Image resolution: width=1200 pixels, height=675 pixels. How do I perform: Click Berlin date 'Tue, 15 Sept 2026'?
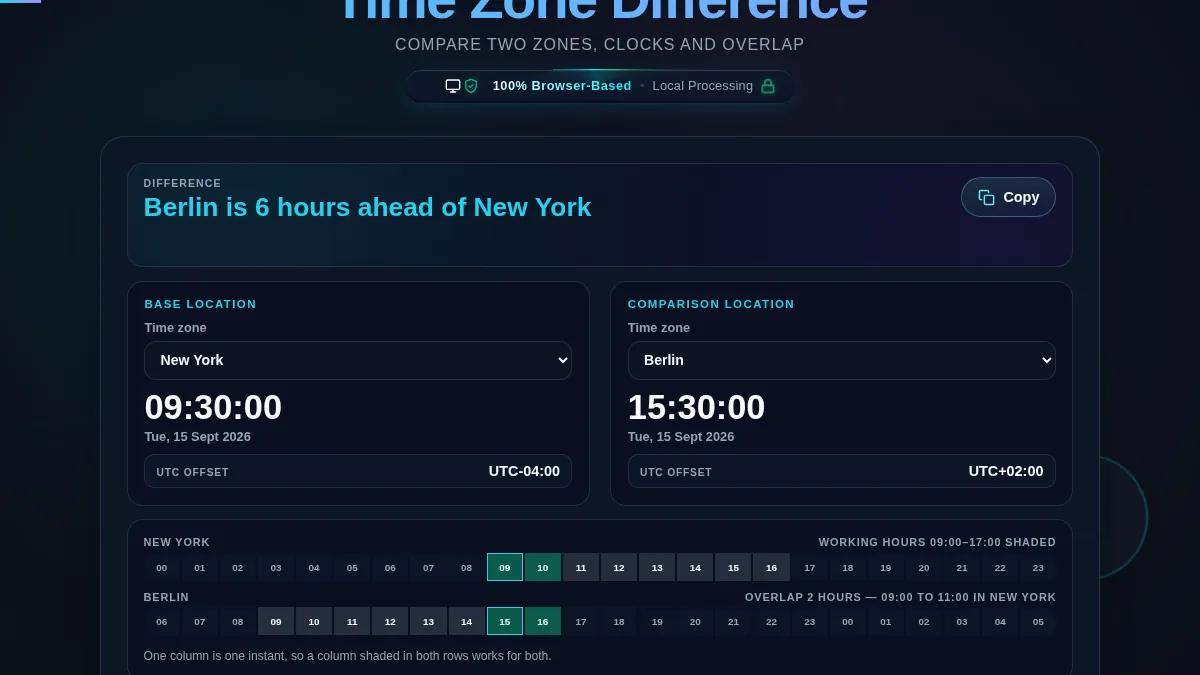681,437
